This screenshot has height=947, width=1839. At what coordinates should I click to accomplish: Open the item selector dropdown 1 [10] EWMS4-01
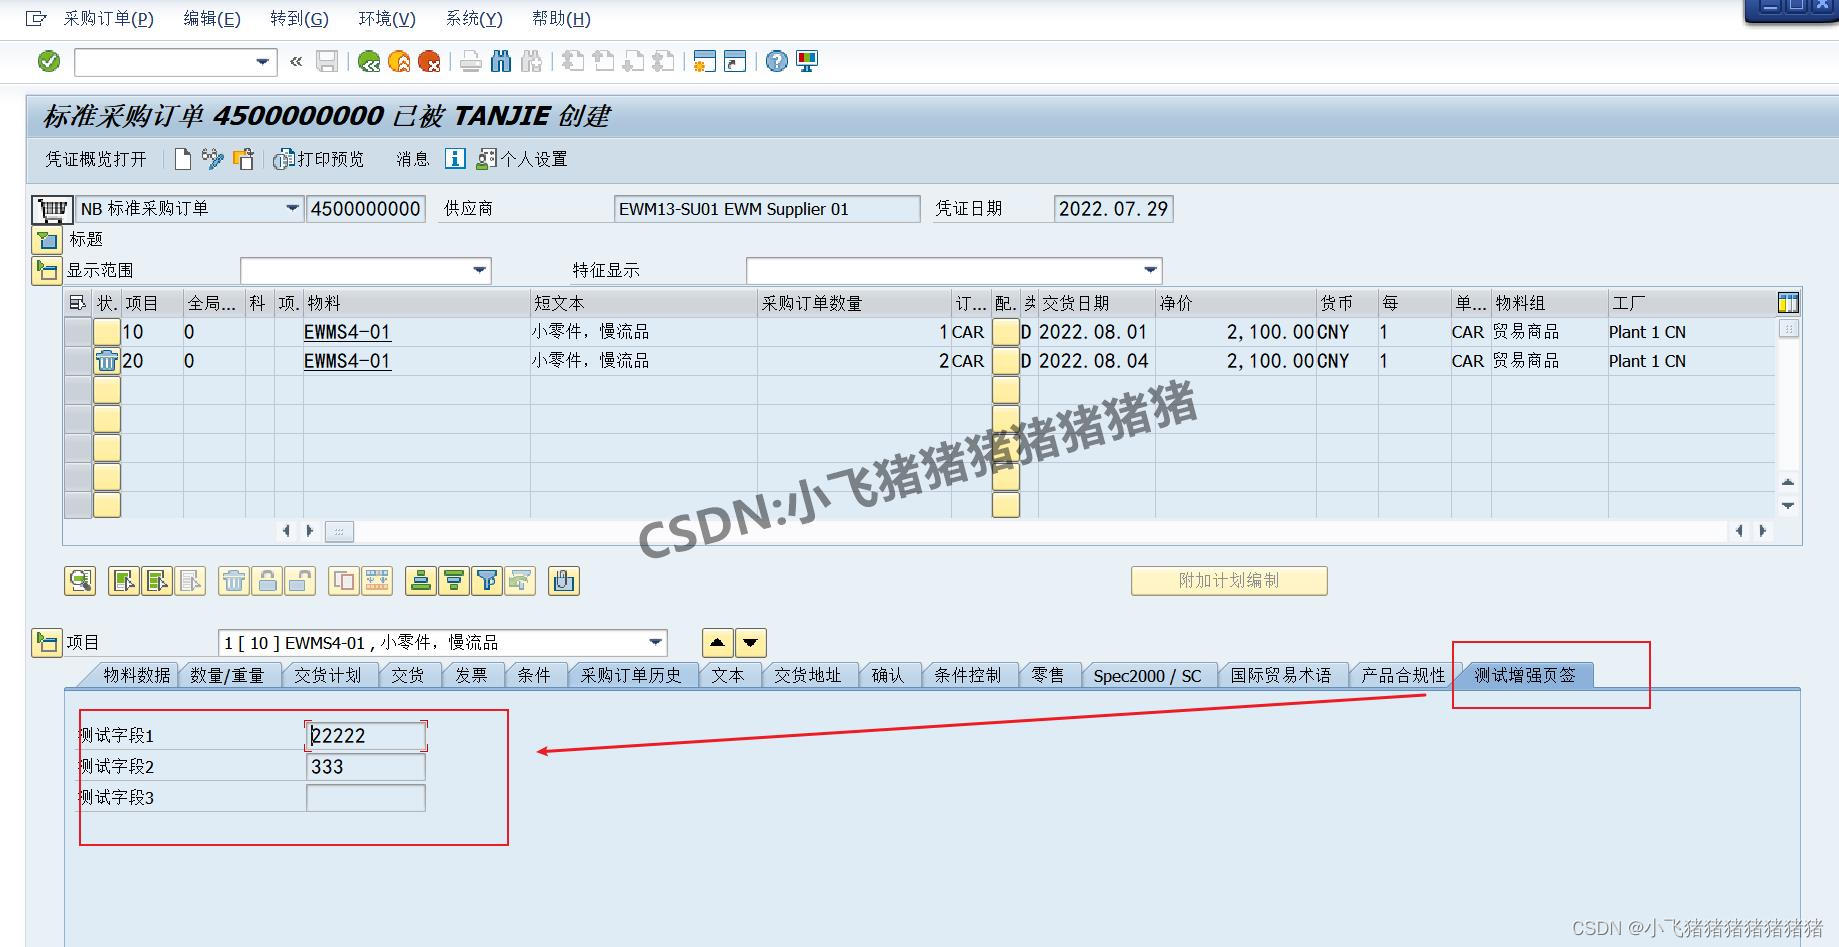[656, 642]
